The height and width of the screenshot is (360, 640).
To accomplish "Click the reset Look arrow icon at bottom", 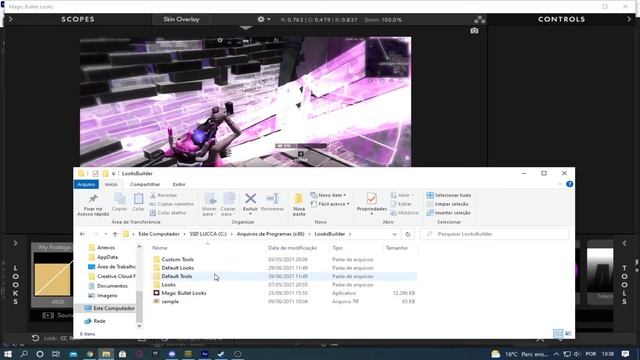I will [x=36, y=338].
